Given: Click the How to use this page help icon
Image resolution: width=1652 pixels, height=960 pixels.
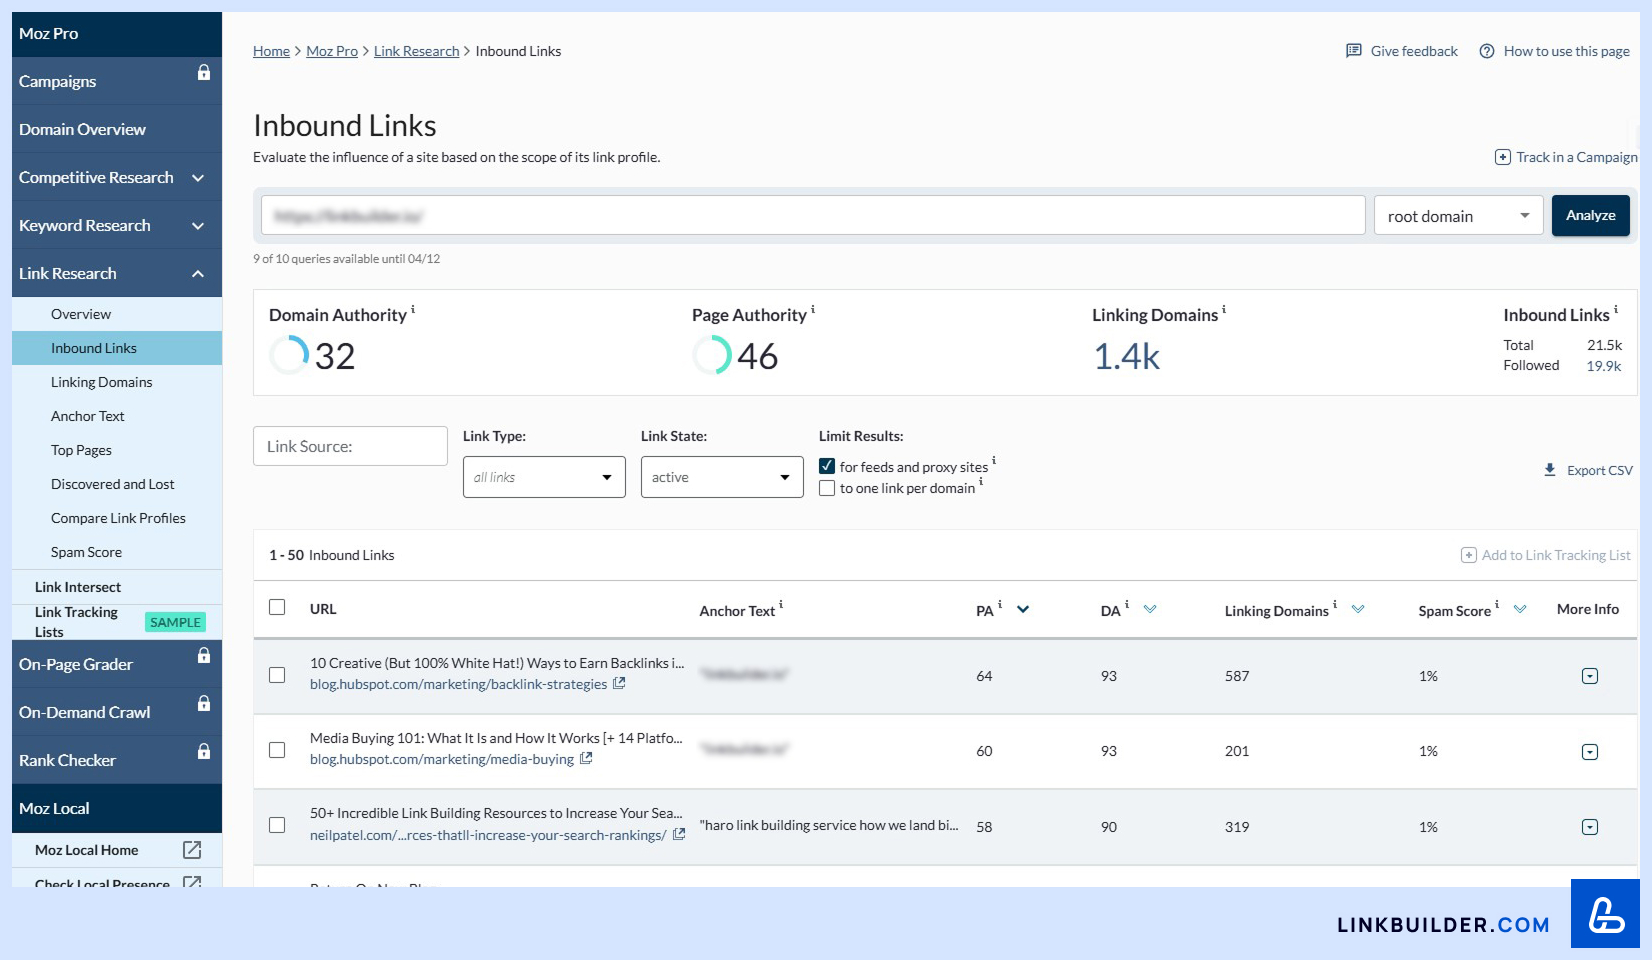Looking at the screenshot, I should coord(1487,51).
